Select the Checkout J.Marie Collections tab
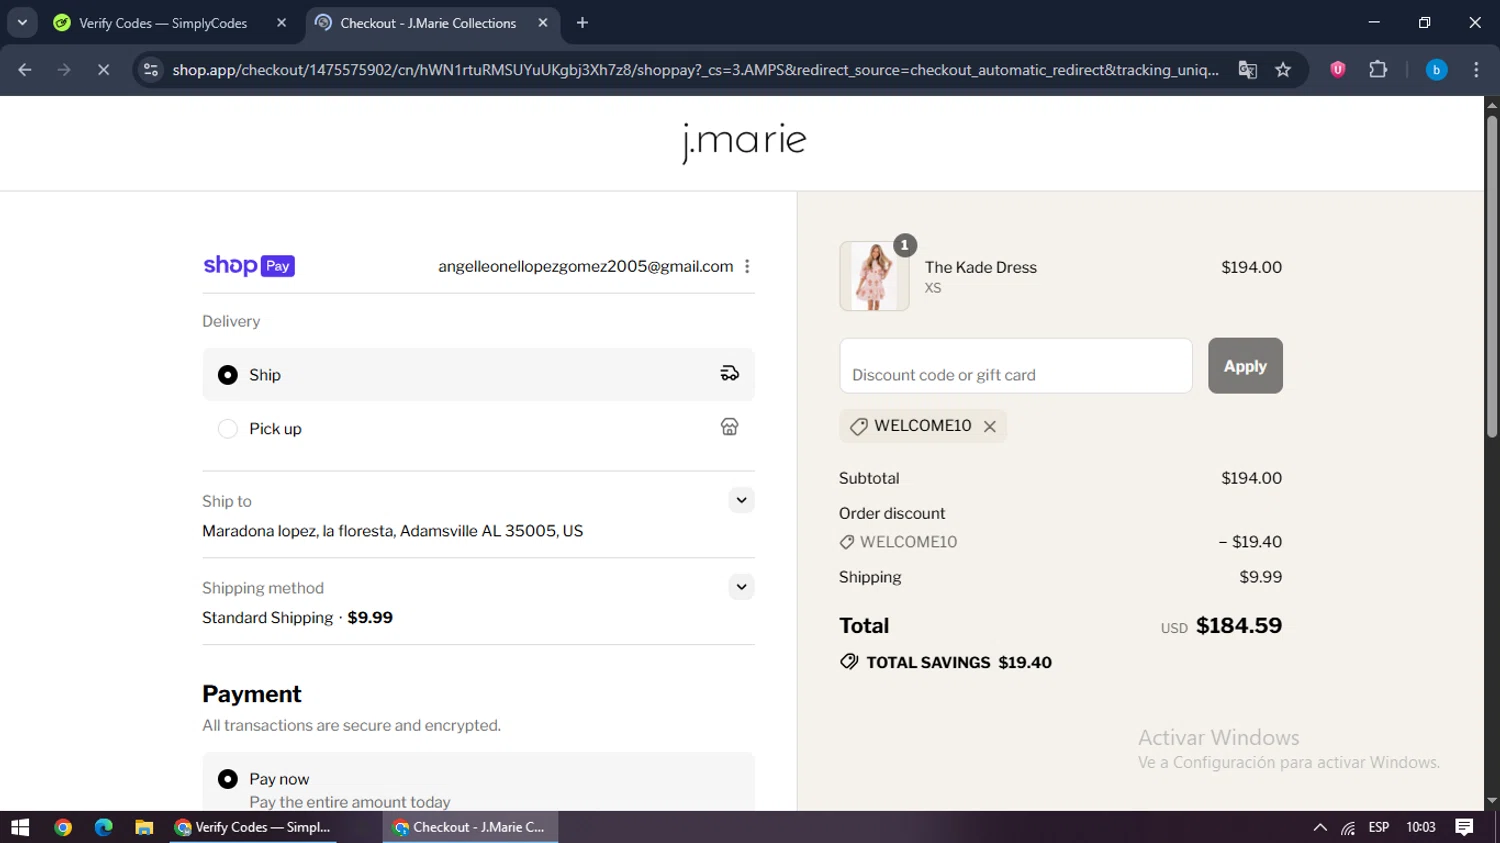Image resolution: width=1500 pixels, height=843 pixels. (x=428, y=23)
